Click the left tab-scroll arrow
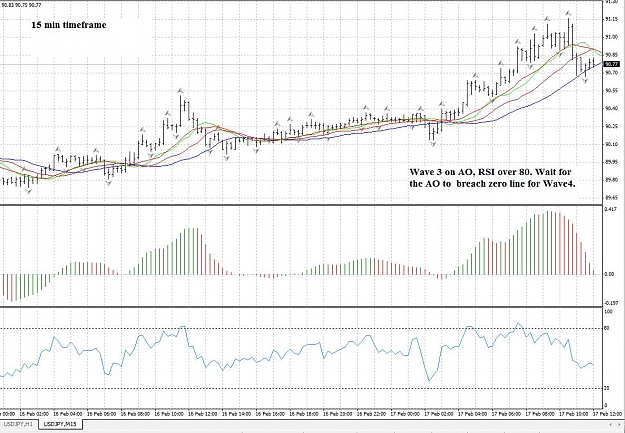The height and width of the screenshot is (433, 625). pos(612,424)
